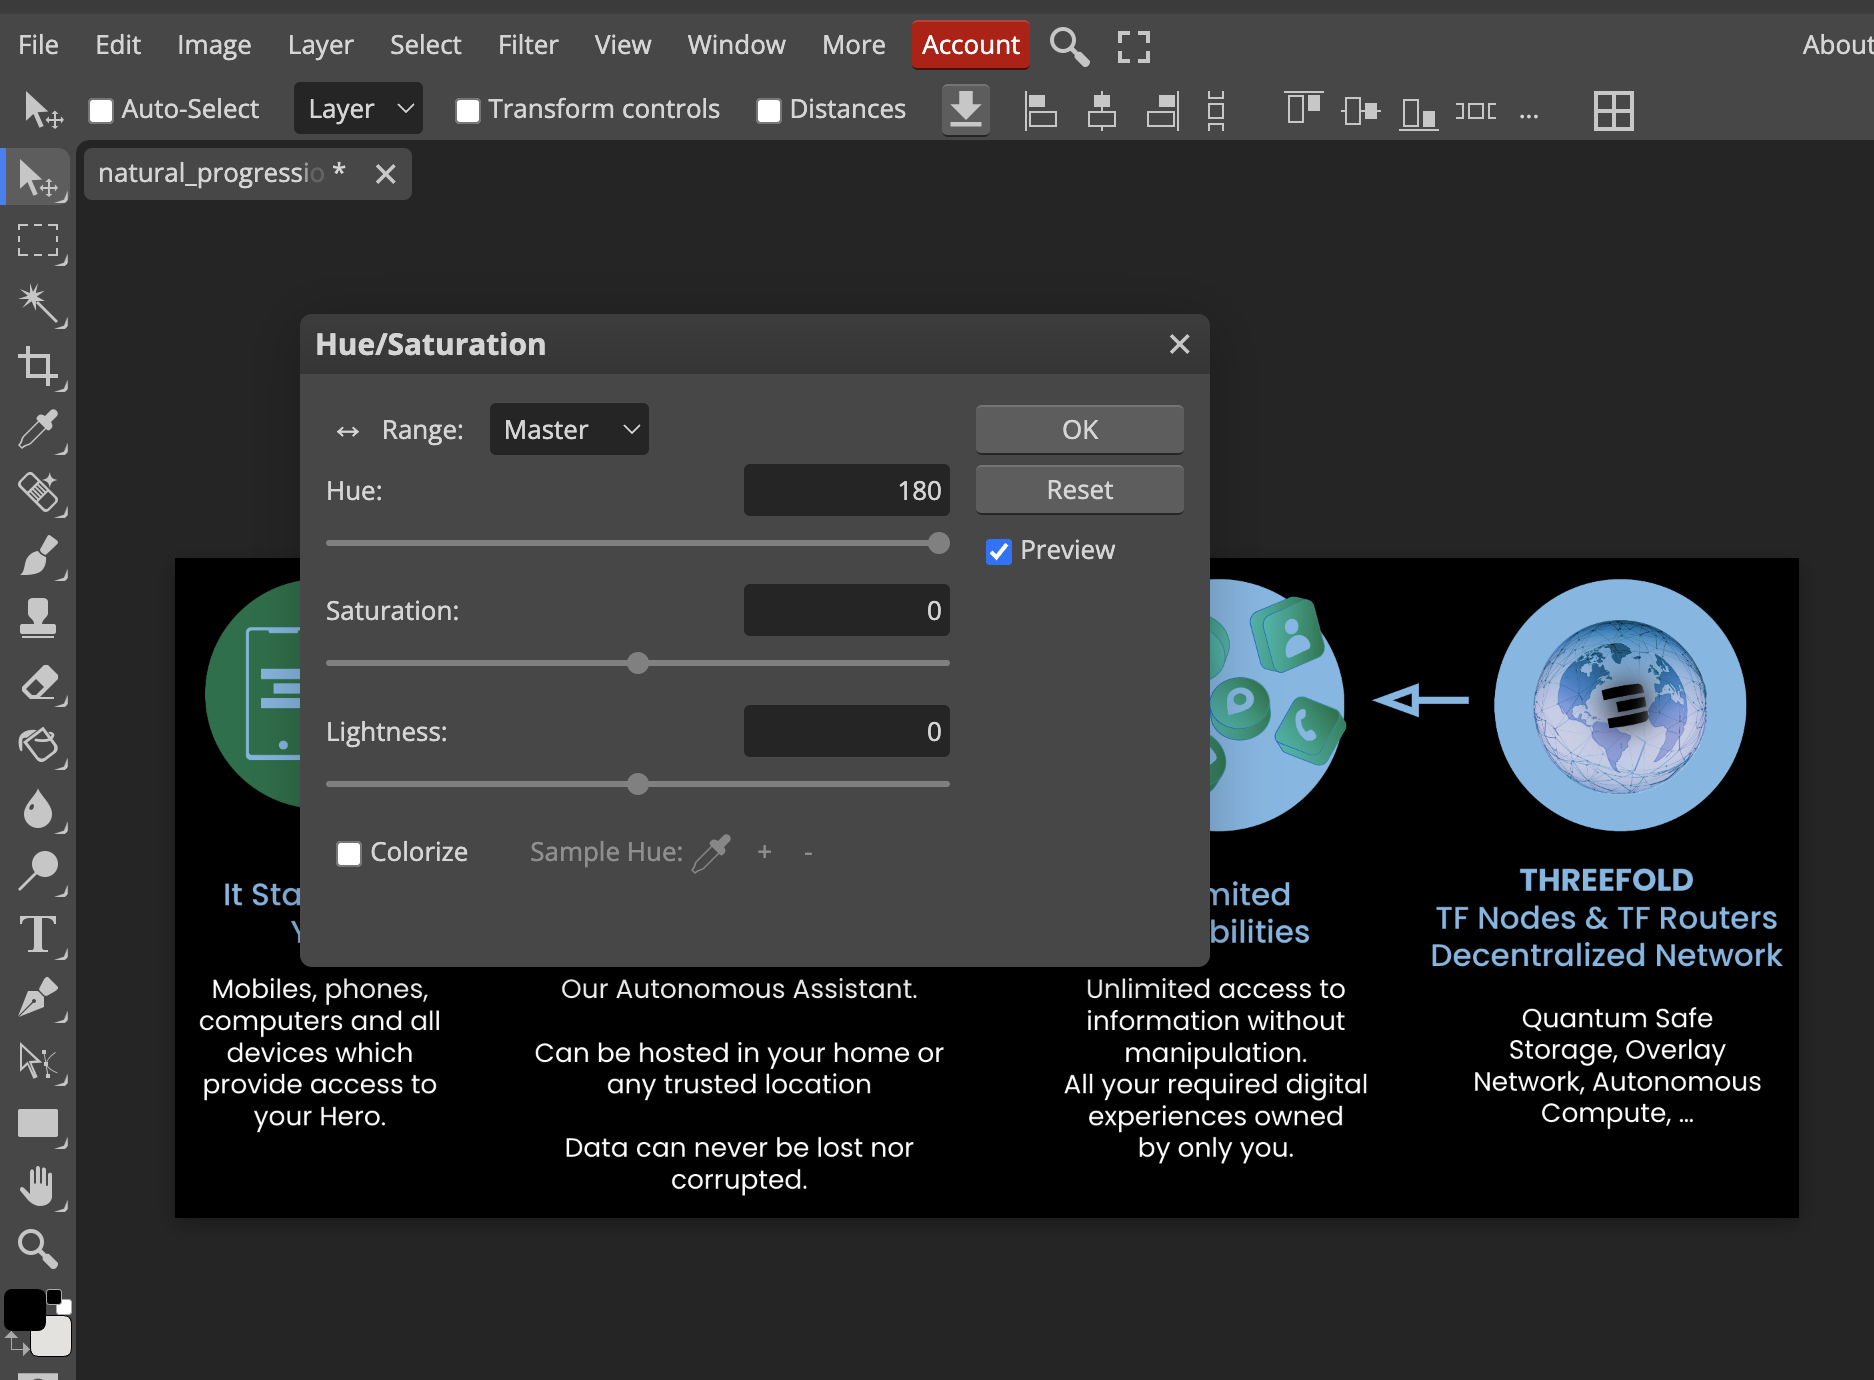Enable the Colorize checkbox
The height and width of the screenshot is (1380, 1874).
(349, 853)
